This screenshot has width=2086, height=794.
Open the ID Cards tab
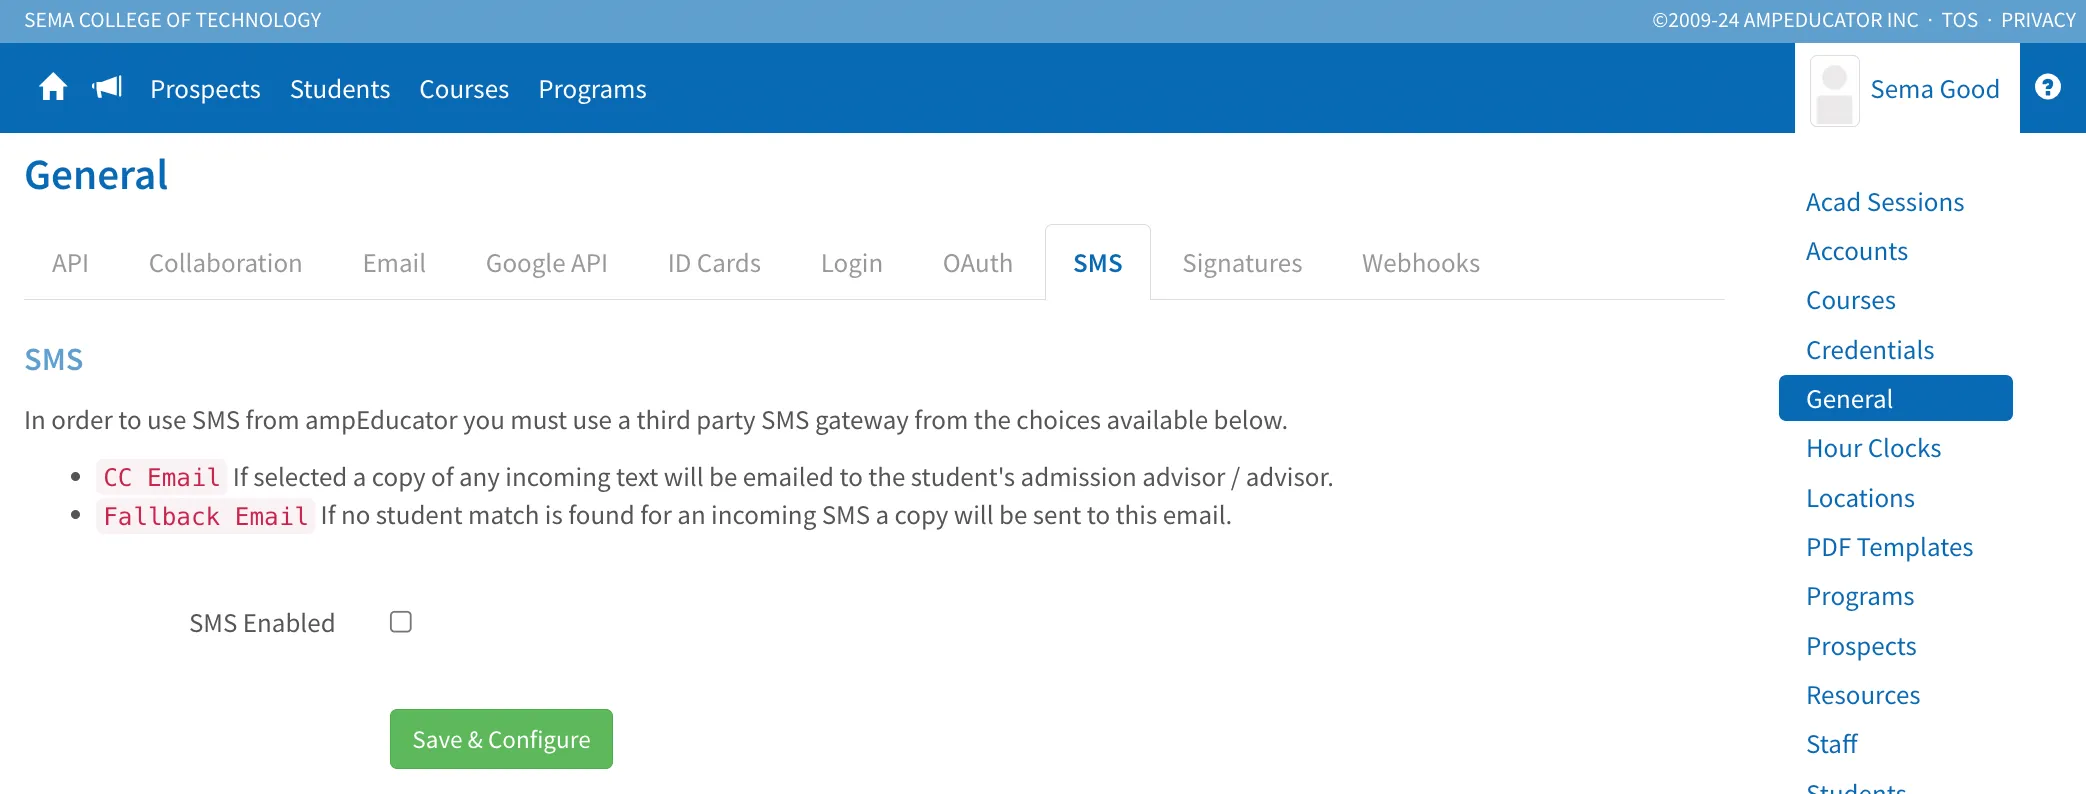714,263
